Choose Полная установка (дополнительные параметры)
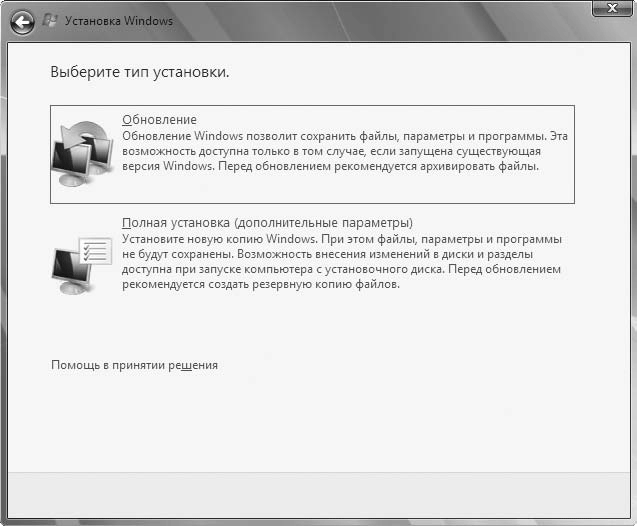Viewport: 637px width, 526px height. click(267, 223)
